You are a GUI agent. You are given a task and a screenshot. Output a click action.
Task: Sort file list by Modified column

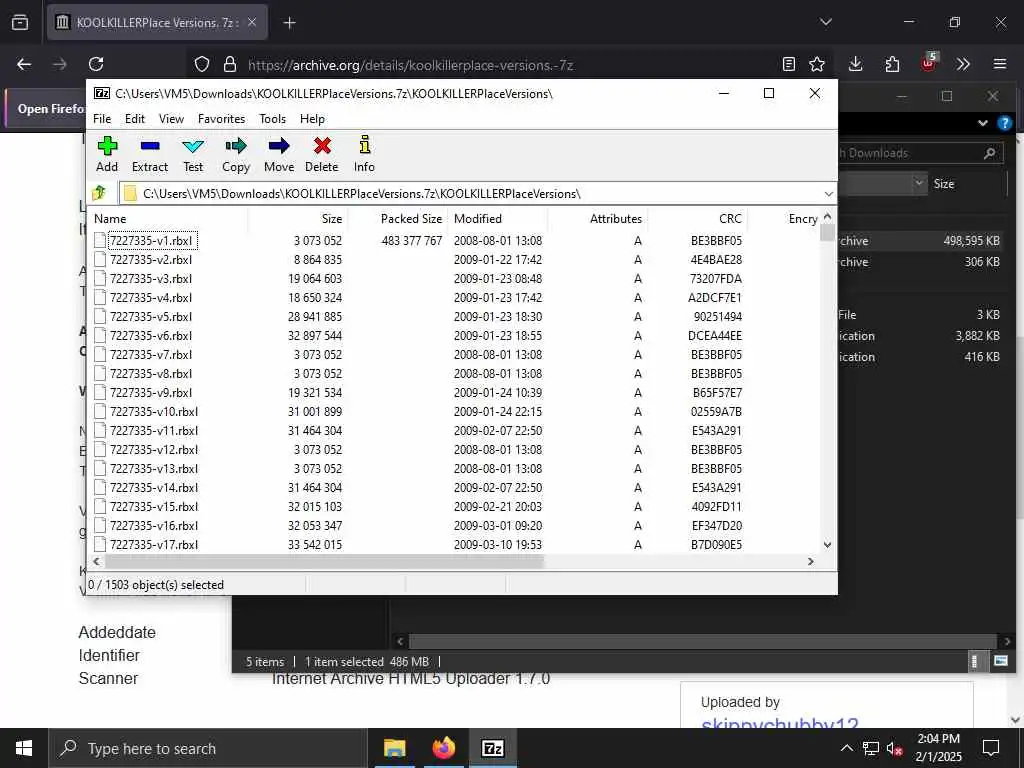498,219
